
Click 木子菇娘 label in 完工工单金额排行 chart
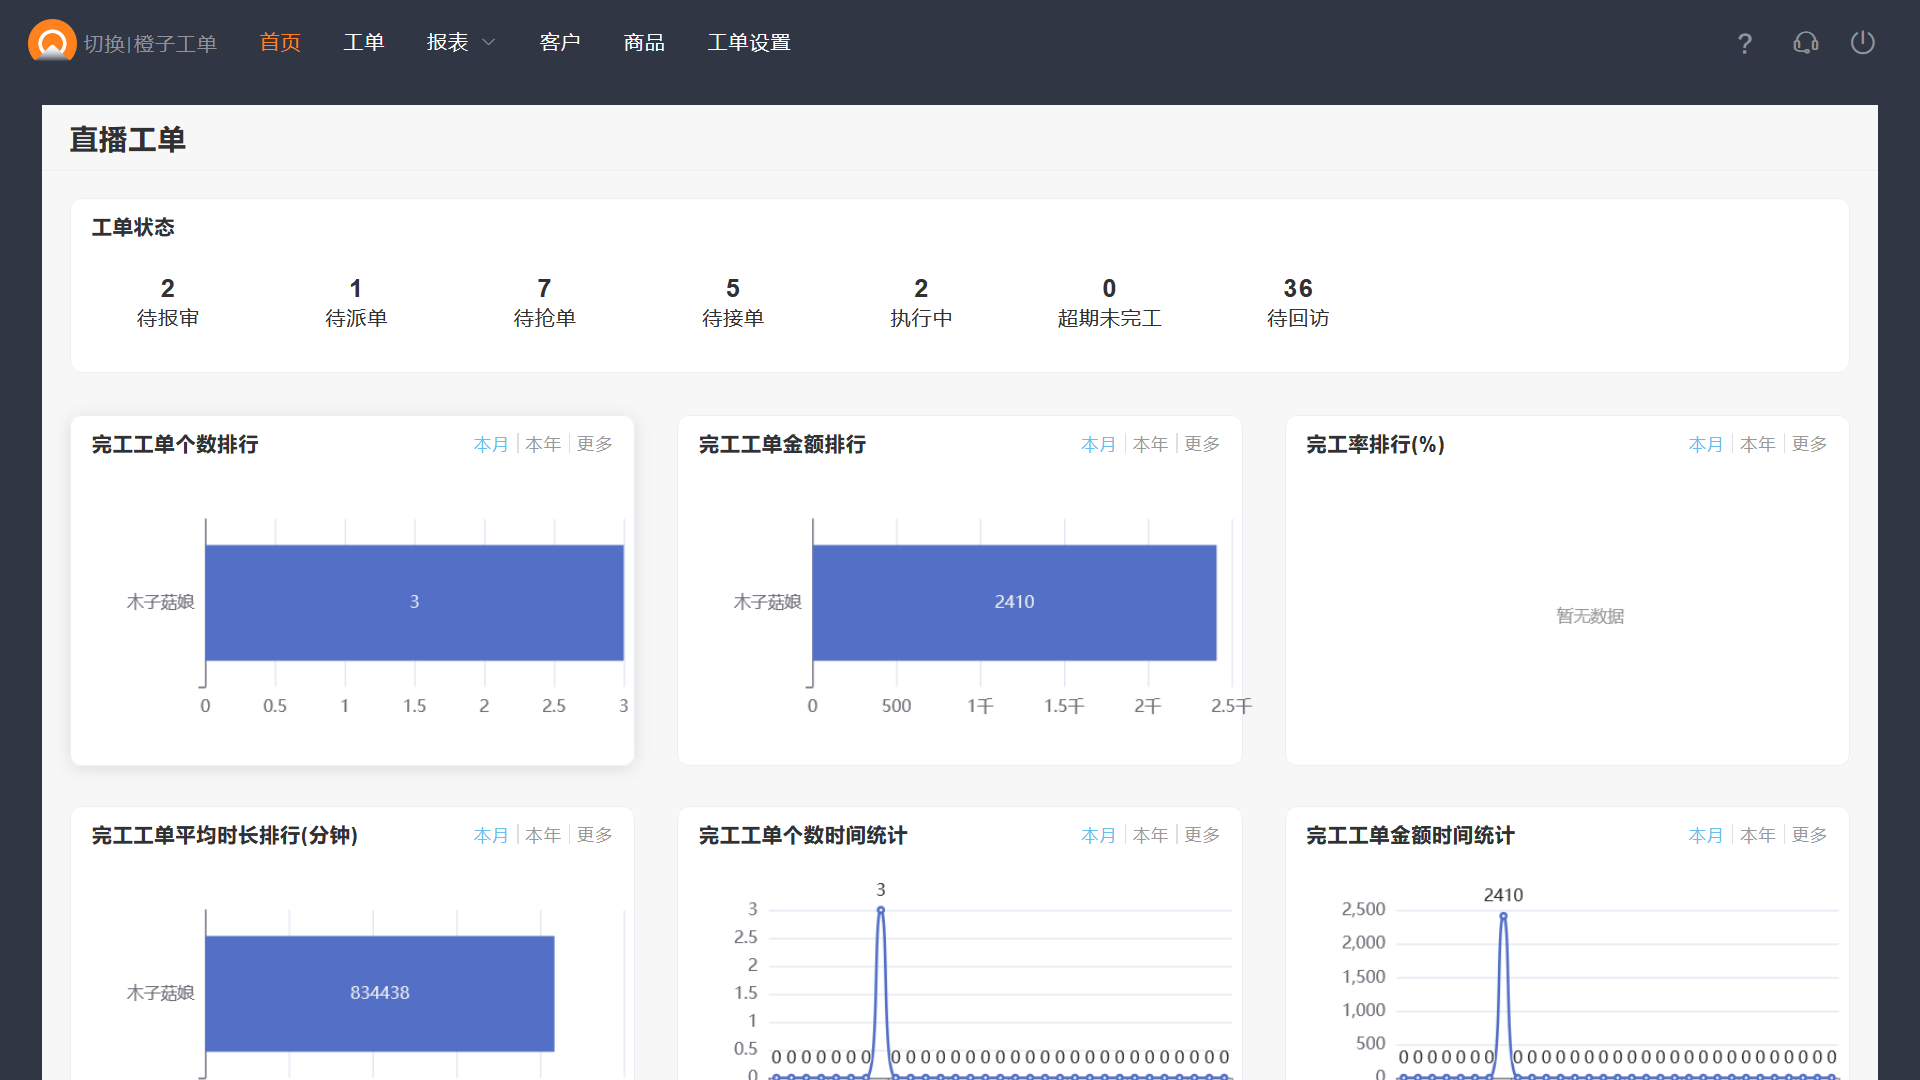click(768, 602)
